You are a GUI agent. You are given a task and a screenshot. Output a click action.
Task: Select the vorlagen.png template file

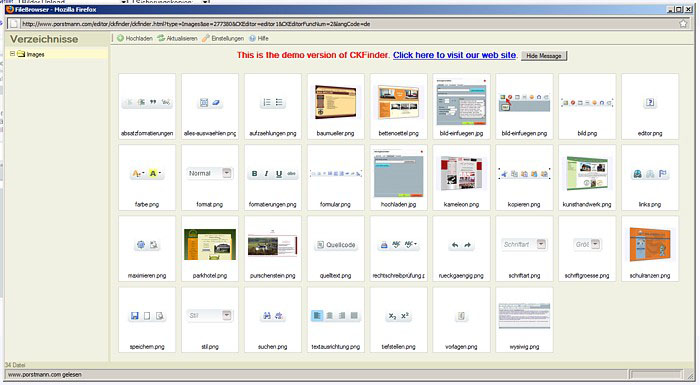click(x=461, y=320)
